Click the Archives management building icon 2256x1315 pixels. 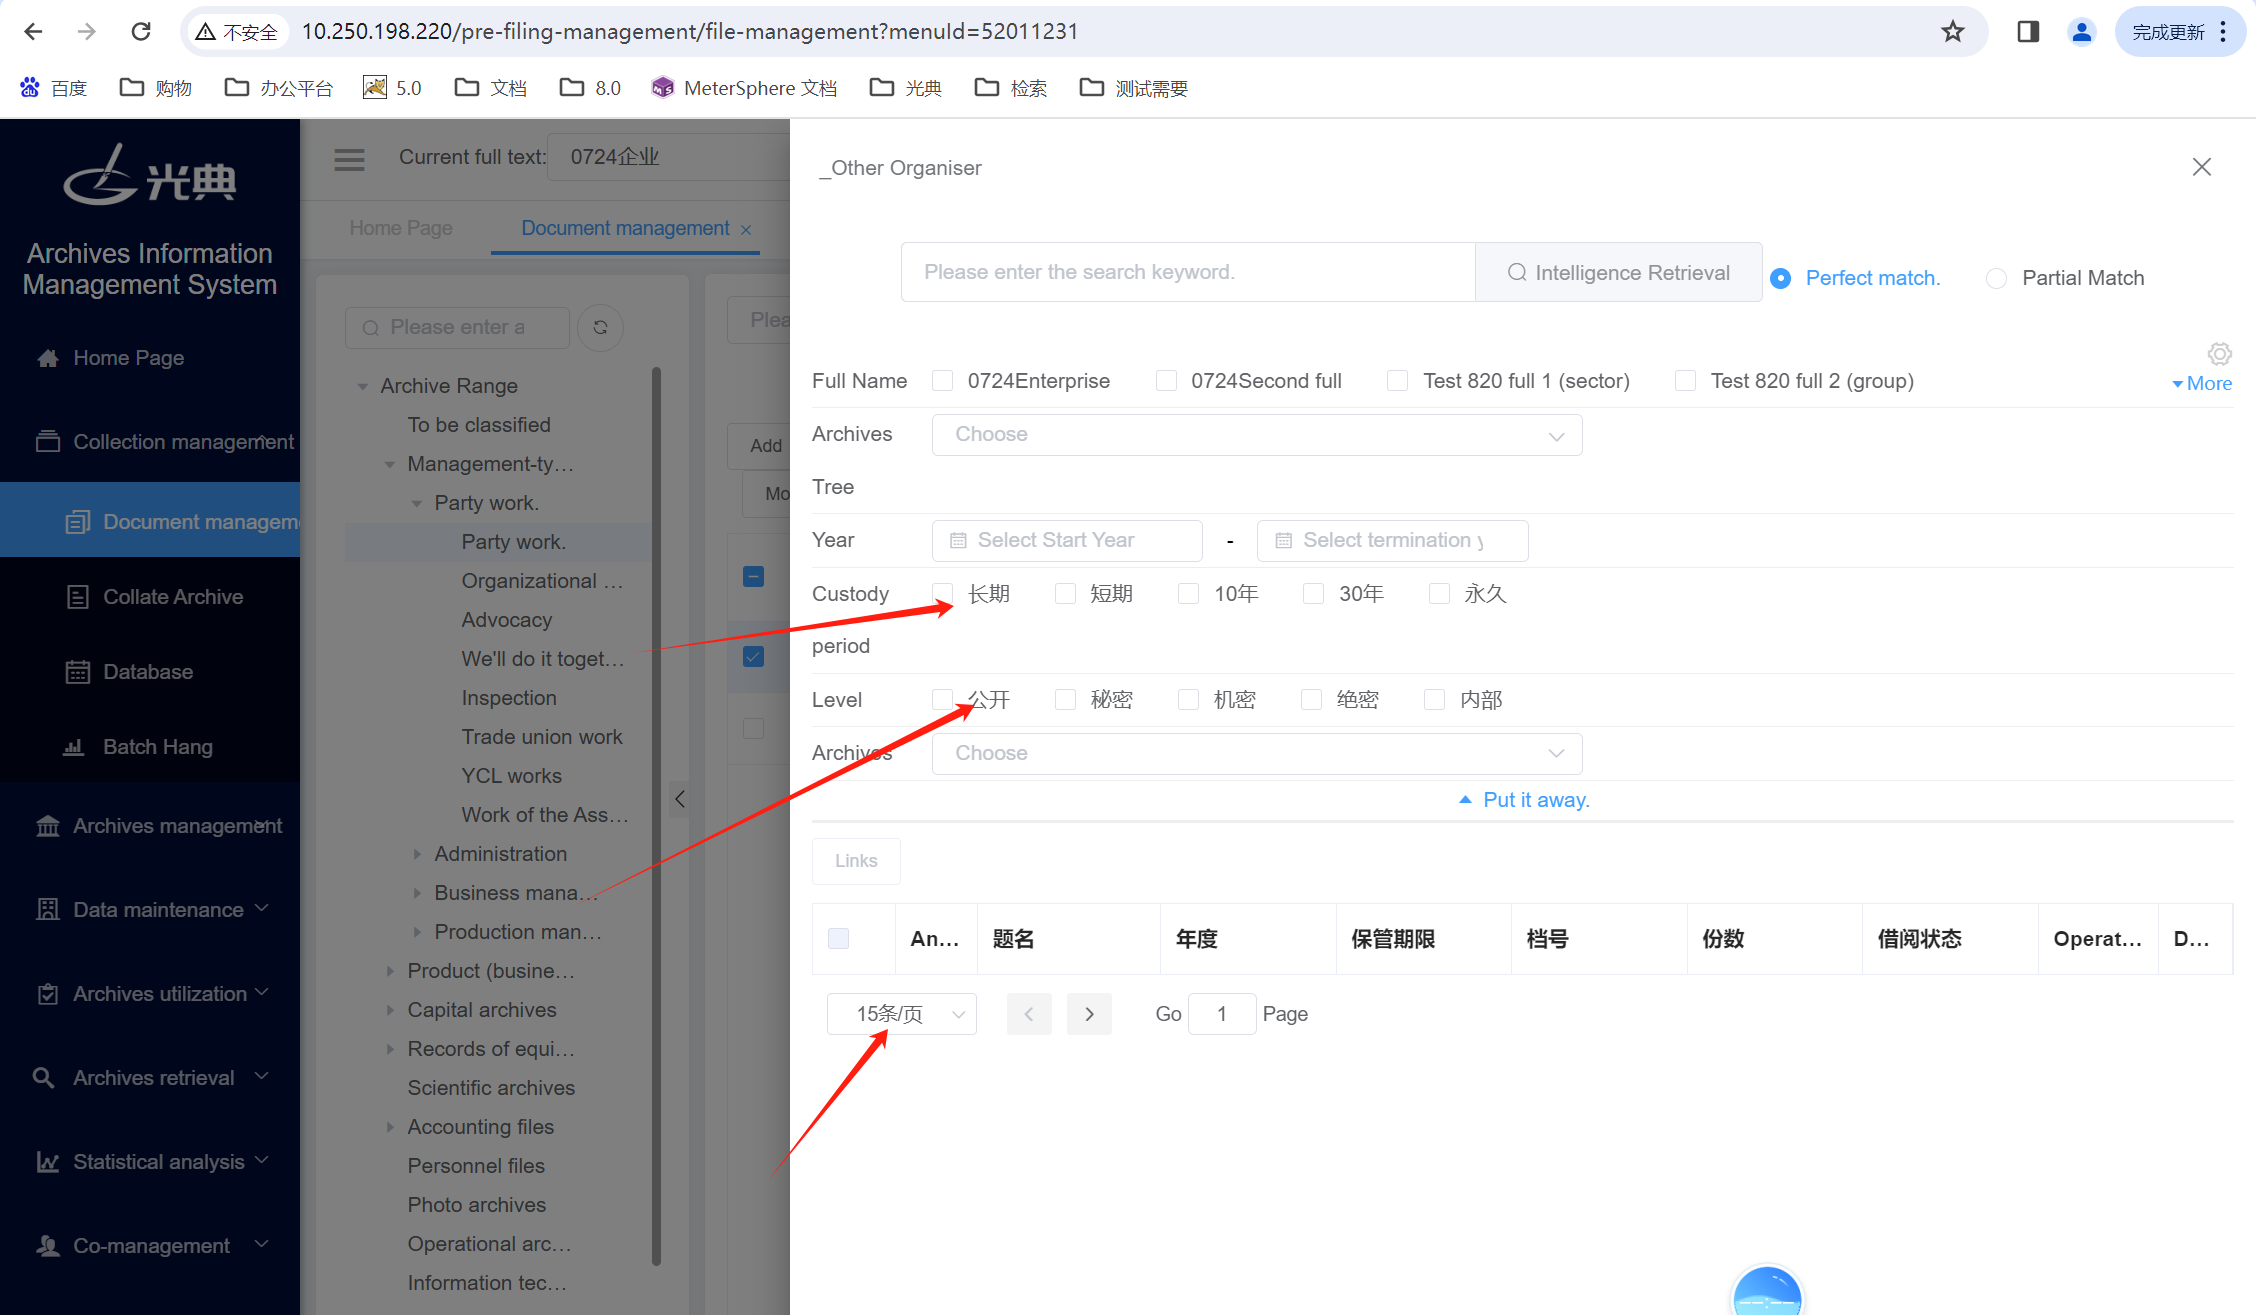point(47,826)
